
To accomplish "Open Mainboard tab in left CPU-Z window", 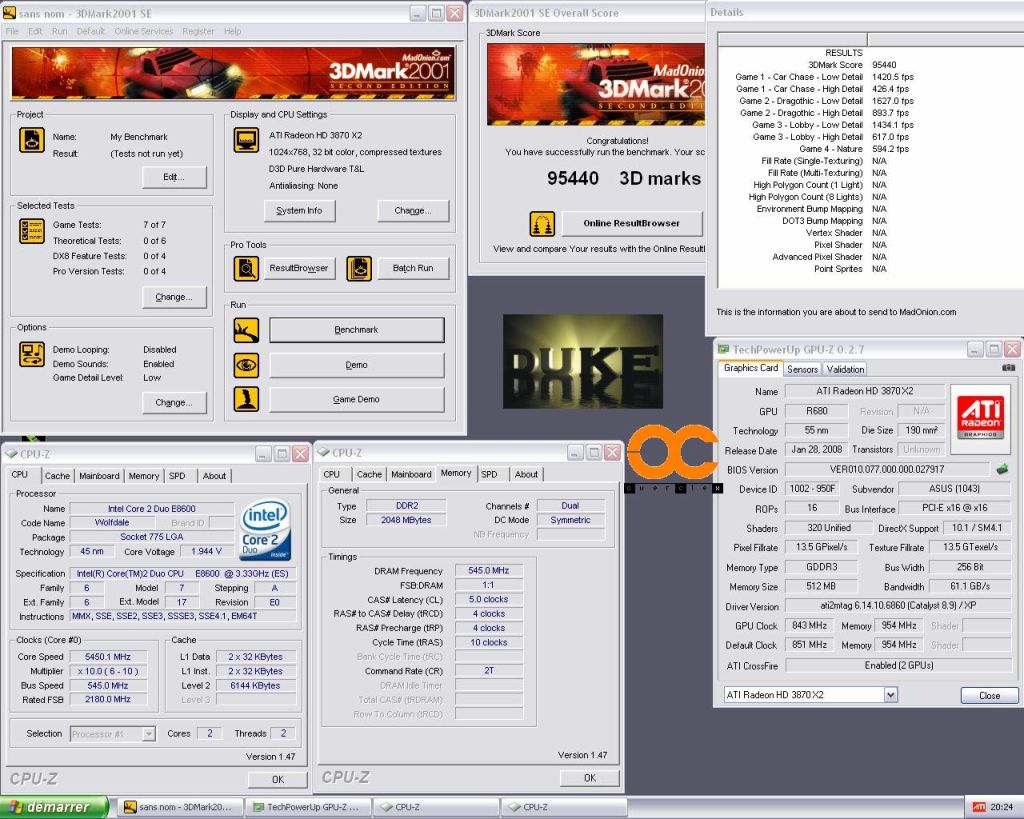I will click(x=99, y=476).
